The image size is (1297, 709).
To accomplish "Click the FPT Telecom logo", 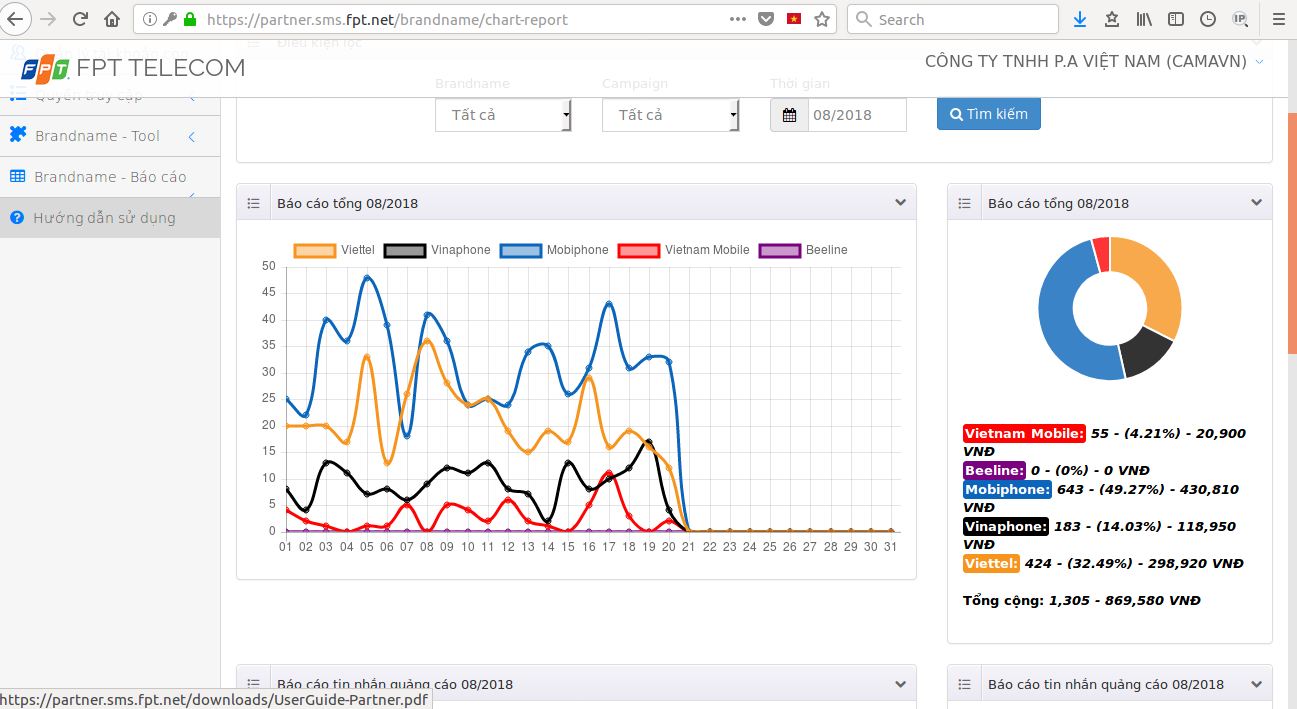I will click(133, 68).
